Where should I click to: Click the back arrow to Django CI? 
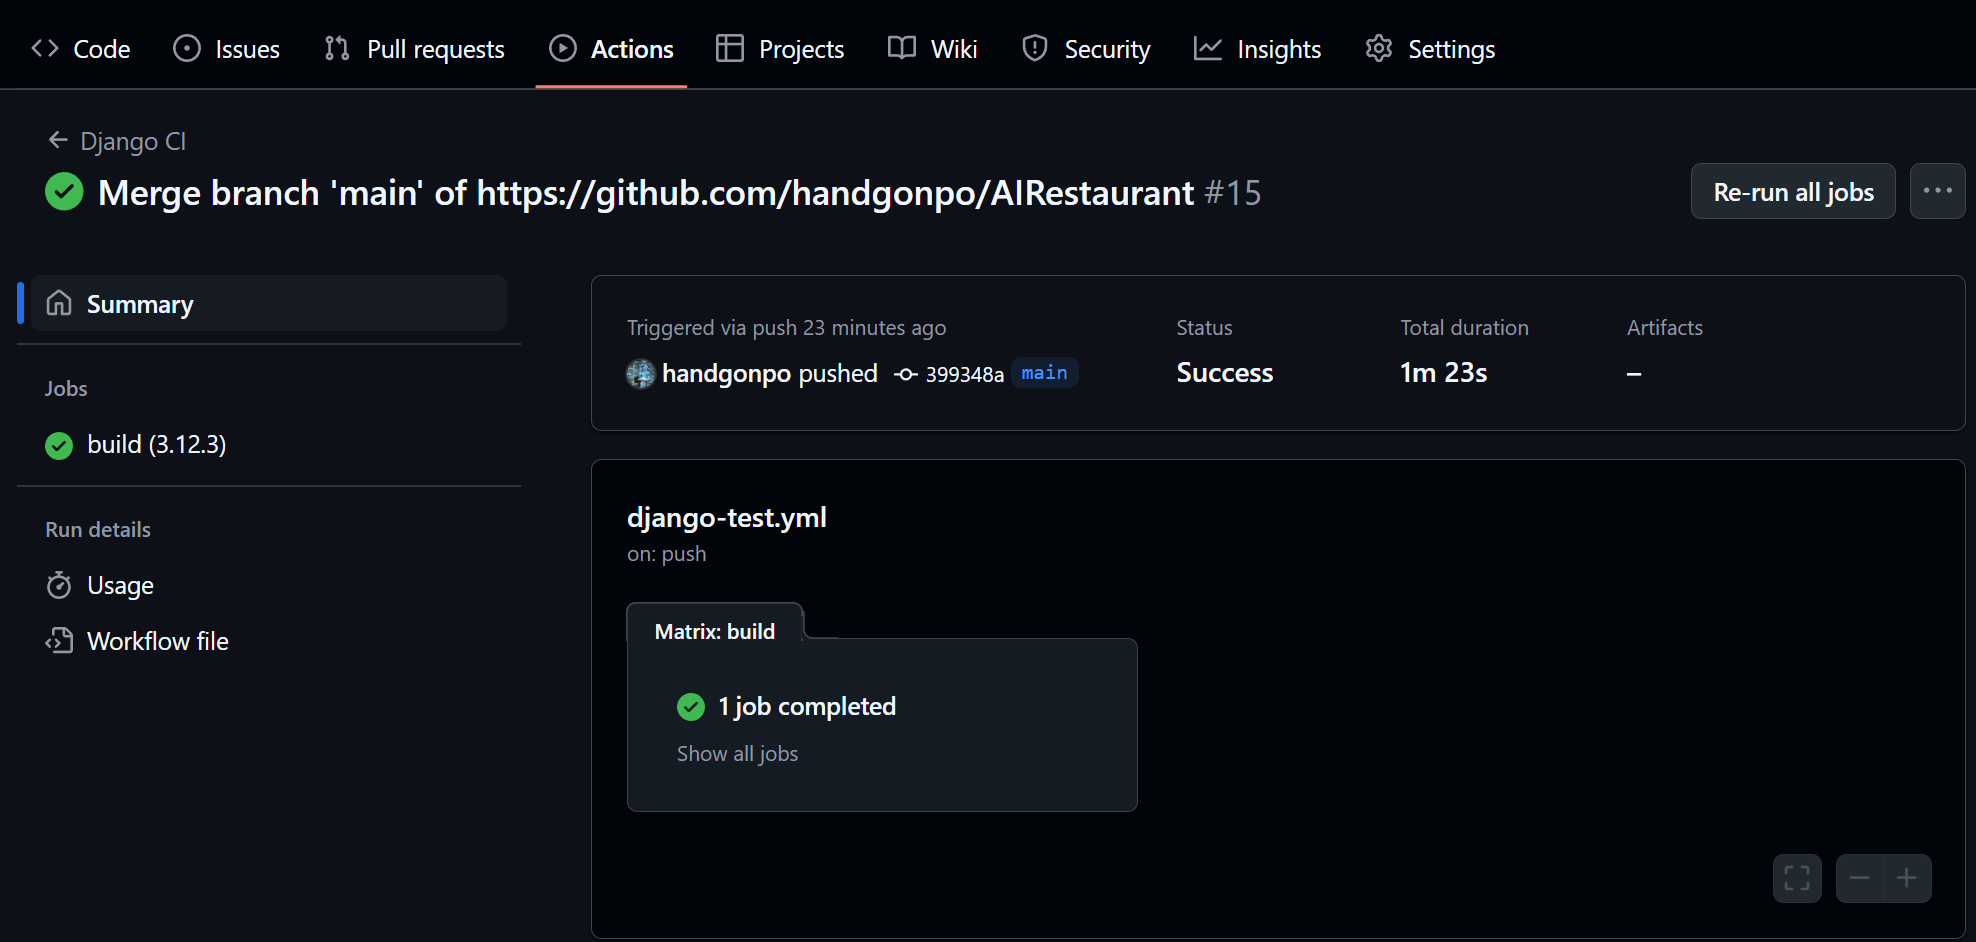(x=58, y=140)
